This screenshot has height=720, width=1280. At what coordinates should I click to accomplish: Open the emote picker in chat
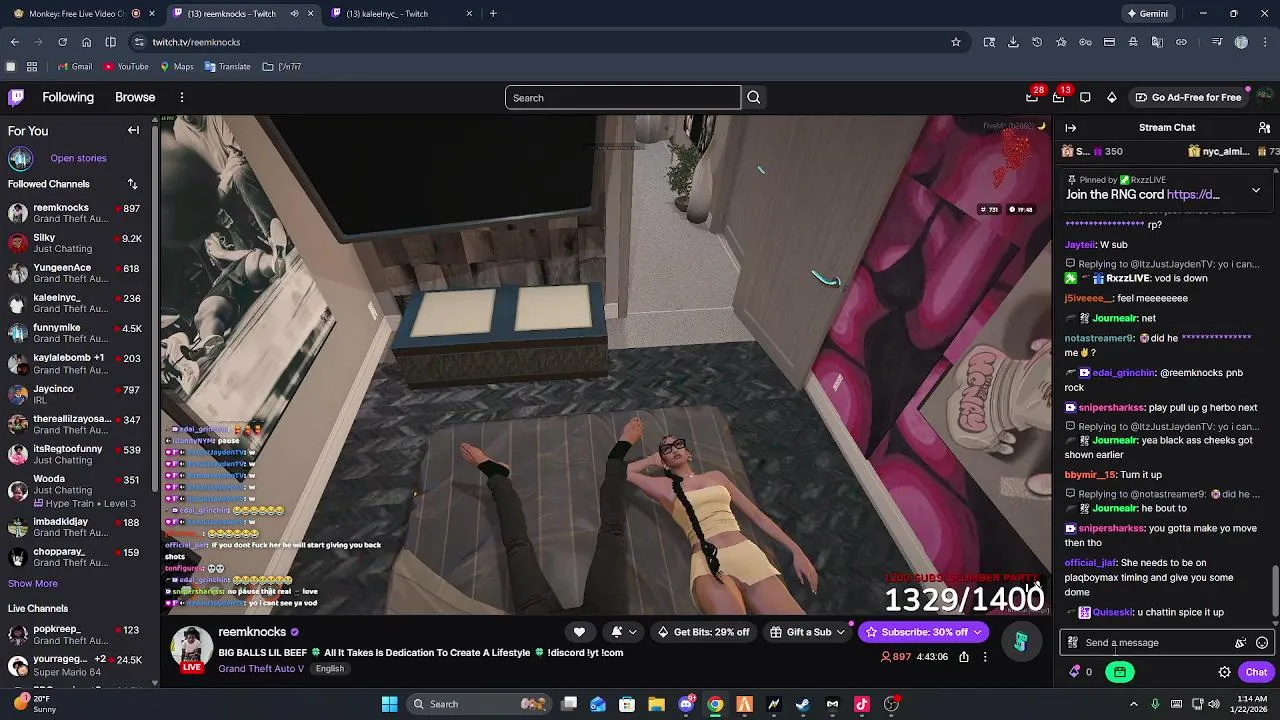point(1262,643)
